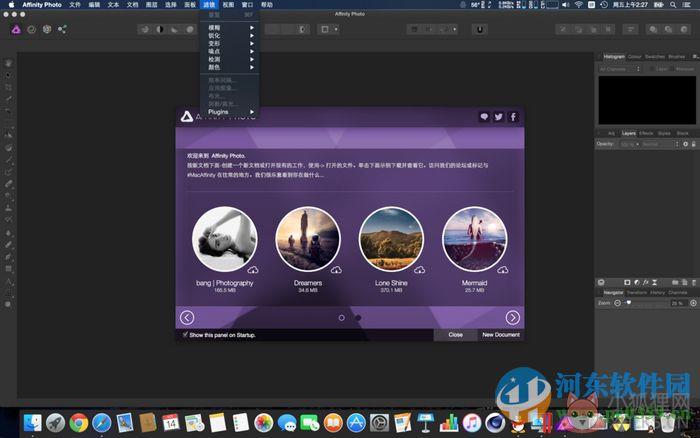The width and height of the screenshot is (700, 438).
Task: Apply Auto White Balance toolbar icon
Action: click(190, 29)
